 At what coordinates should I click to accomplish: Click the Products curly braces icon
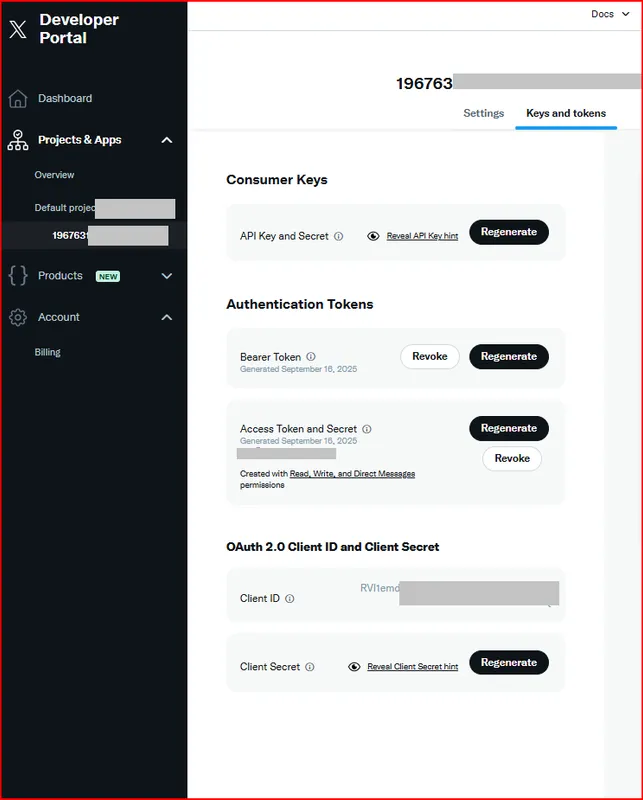17,276
